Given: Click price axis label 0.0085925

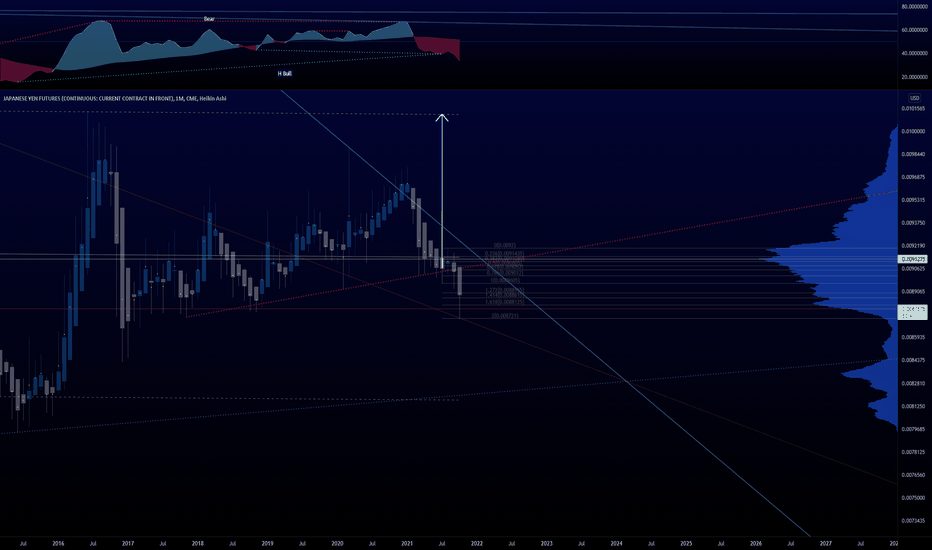Looking at the screenshot, I should [x=913, y=337].
